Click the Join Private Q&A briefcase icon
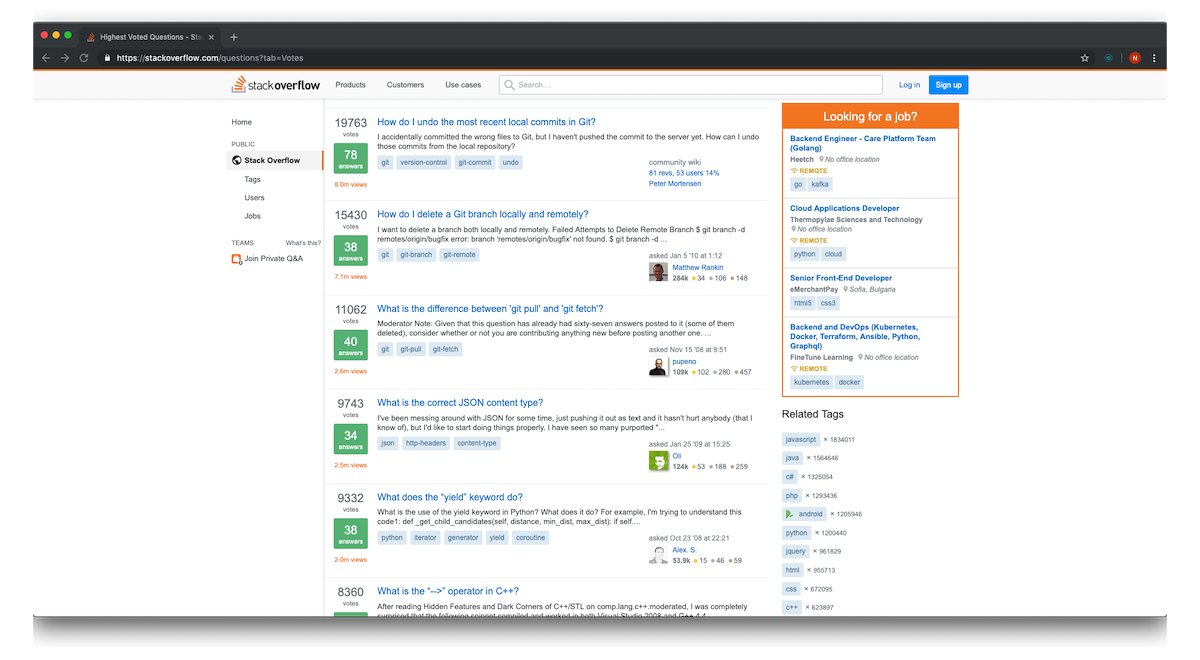 (236, 259)
